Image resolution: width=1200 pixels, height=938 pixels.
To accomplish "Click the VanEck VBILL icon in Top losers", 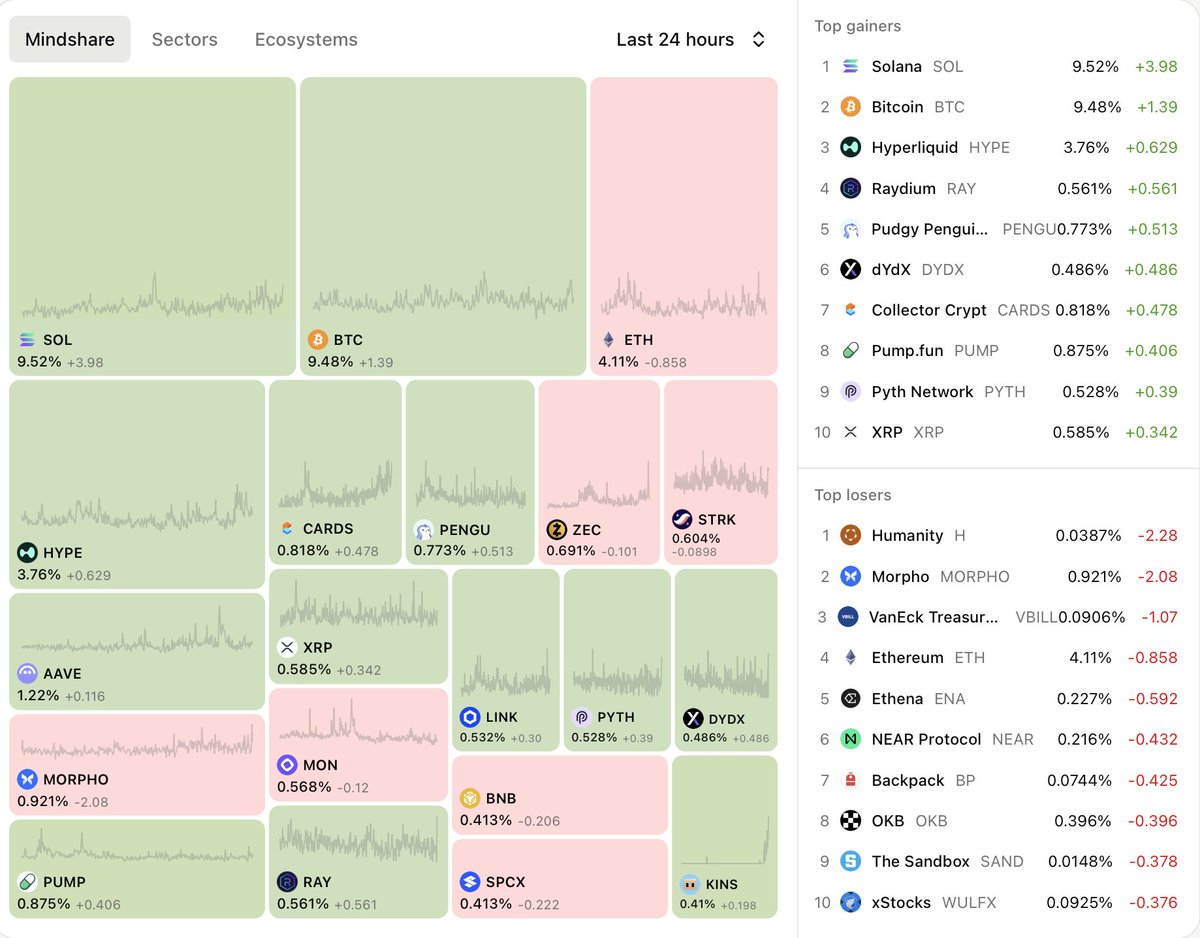I will tap(848, 617).
